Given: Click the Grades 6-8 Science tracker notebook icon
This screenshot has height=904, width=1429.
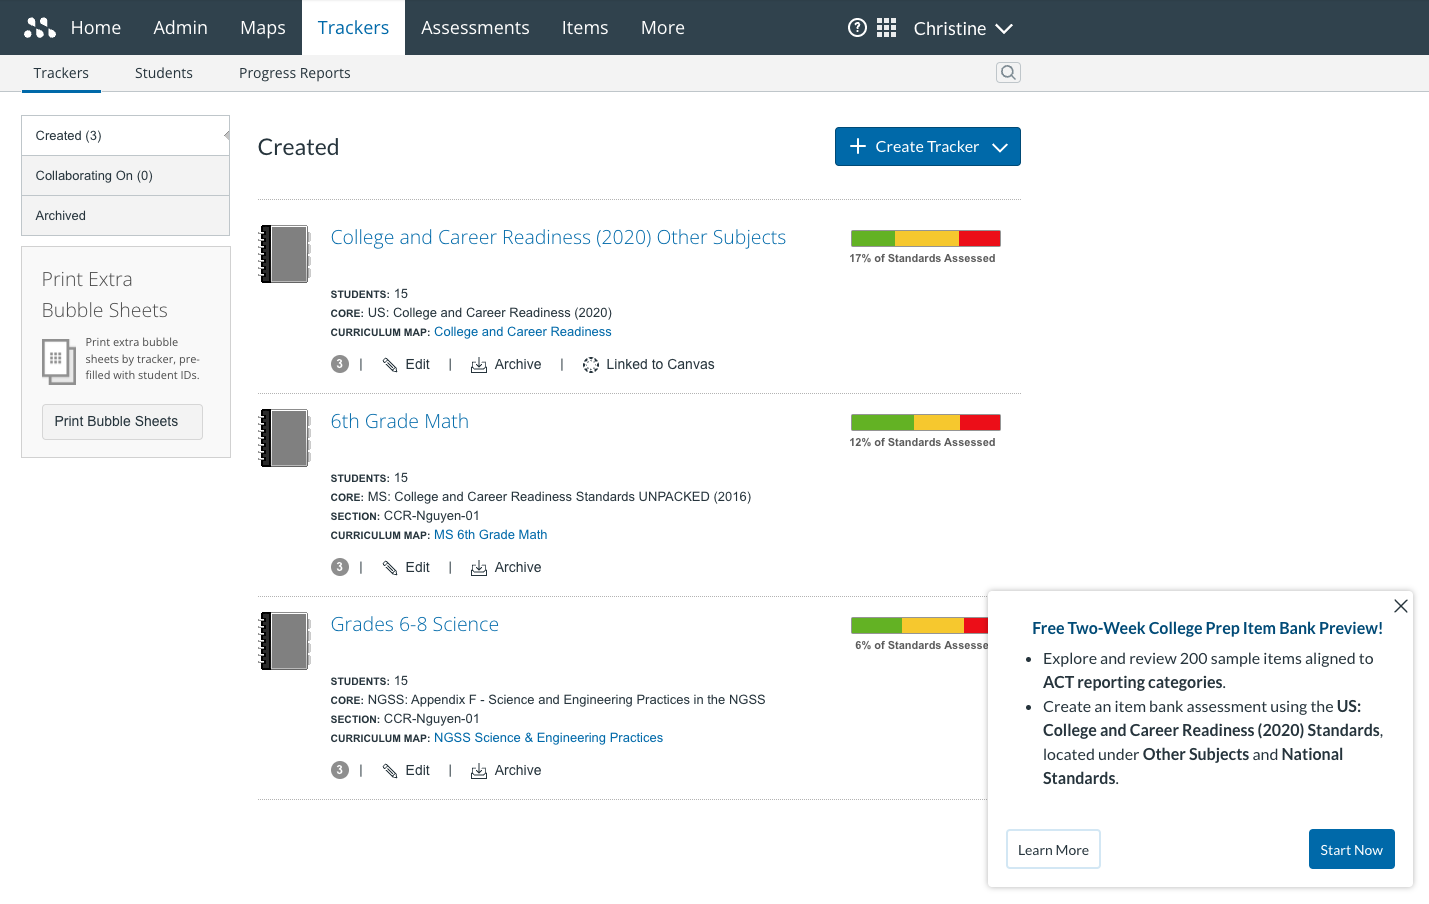Looking at the screenshot, I should click(x=285, y=641).
